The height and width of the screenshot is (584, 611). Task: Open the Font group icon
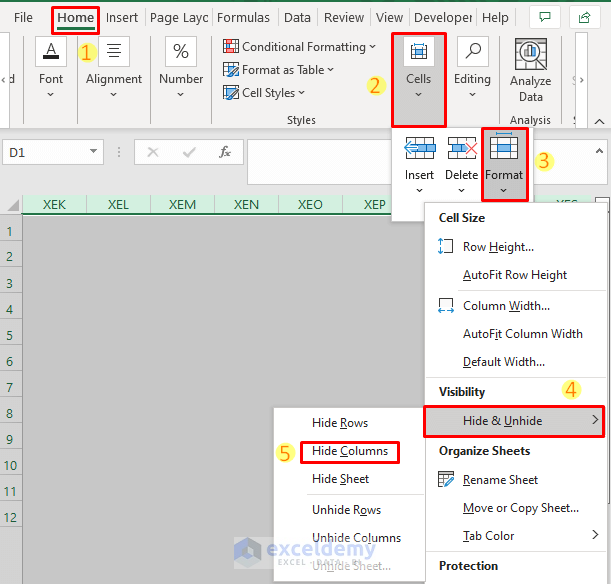tap(51, 51)
